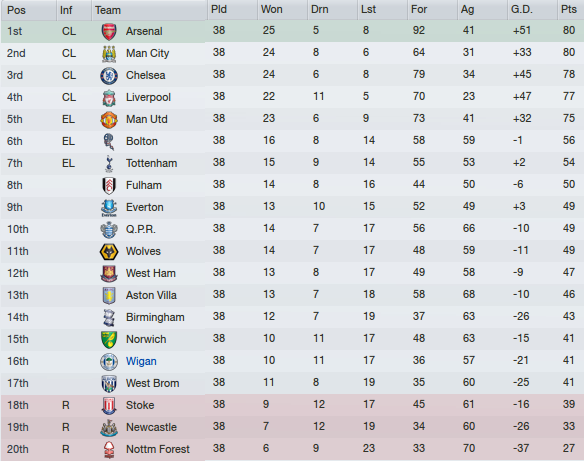Click the Man City club badge
This screenshot has width=584, height=461.
(x=109, y=53)
